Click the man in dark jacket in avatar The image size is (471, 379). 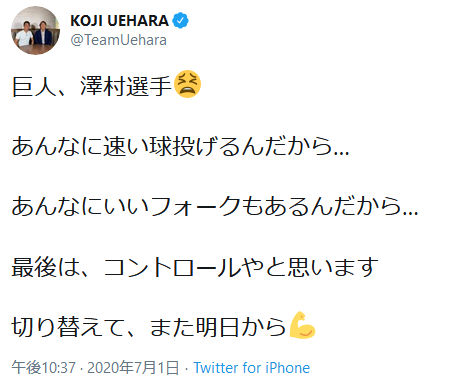[43, 34]
